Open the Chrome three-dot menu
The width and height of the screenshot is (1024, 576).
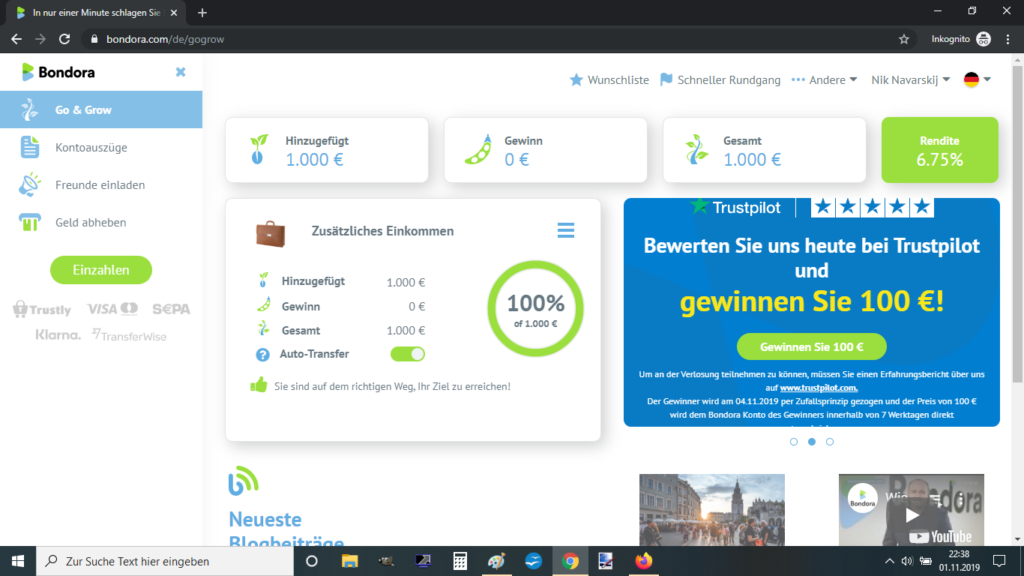tap(1008, 39)
